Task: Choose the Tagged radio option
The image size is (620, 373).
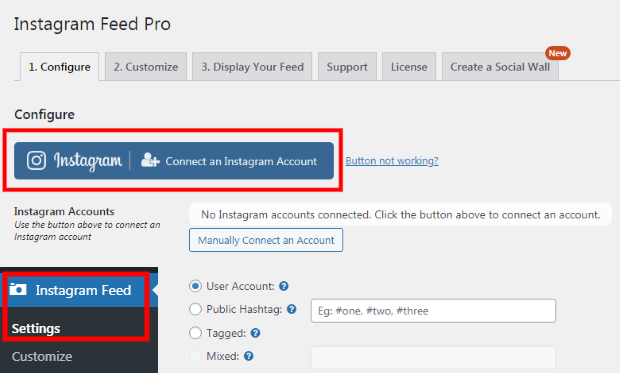Action: 195,333
